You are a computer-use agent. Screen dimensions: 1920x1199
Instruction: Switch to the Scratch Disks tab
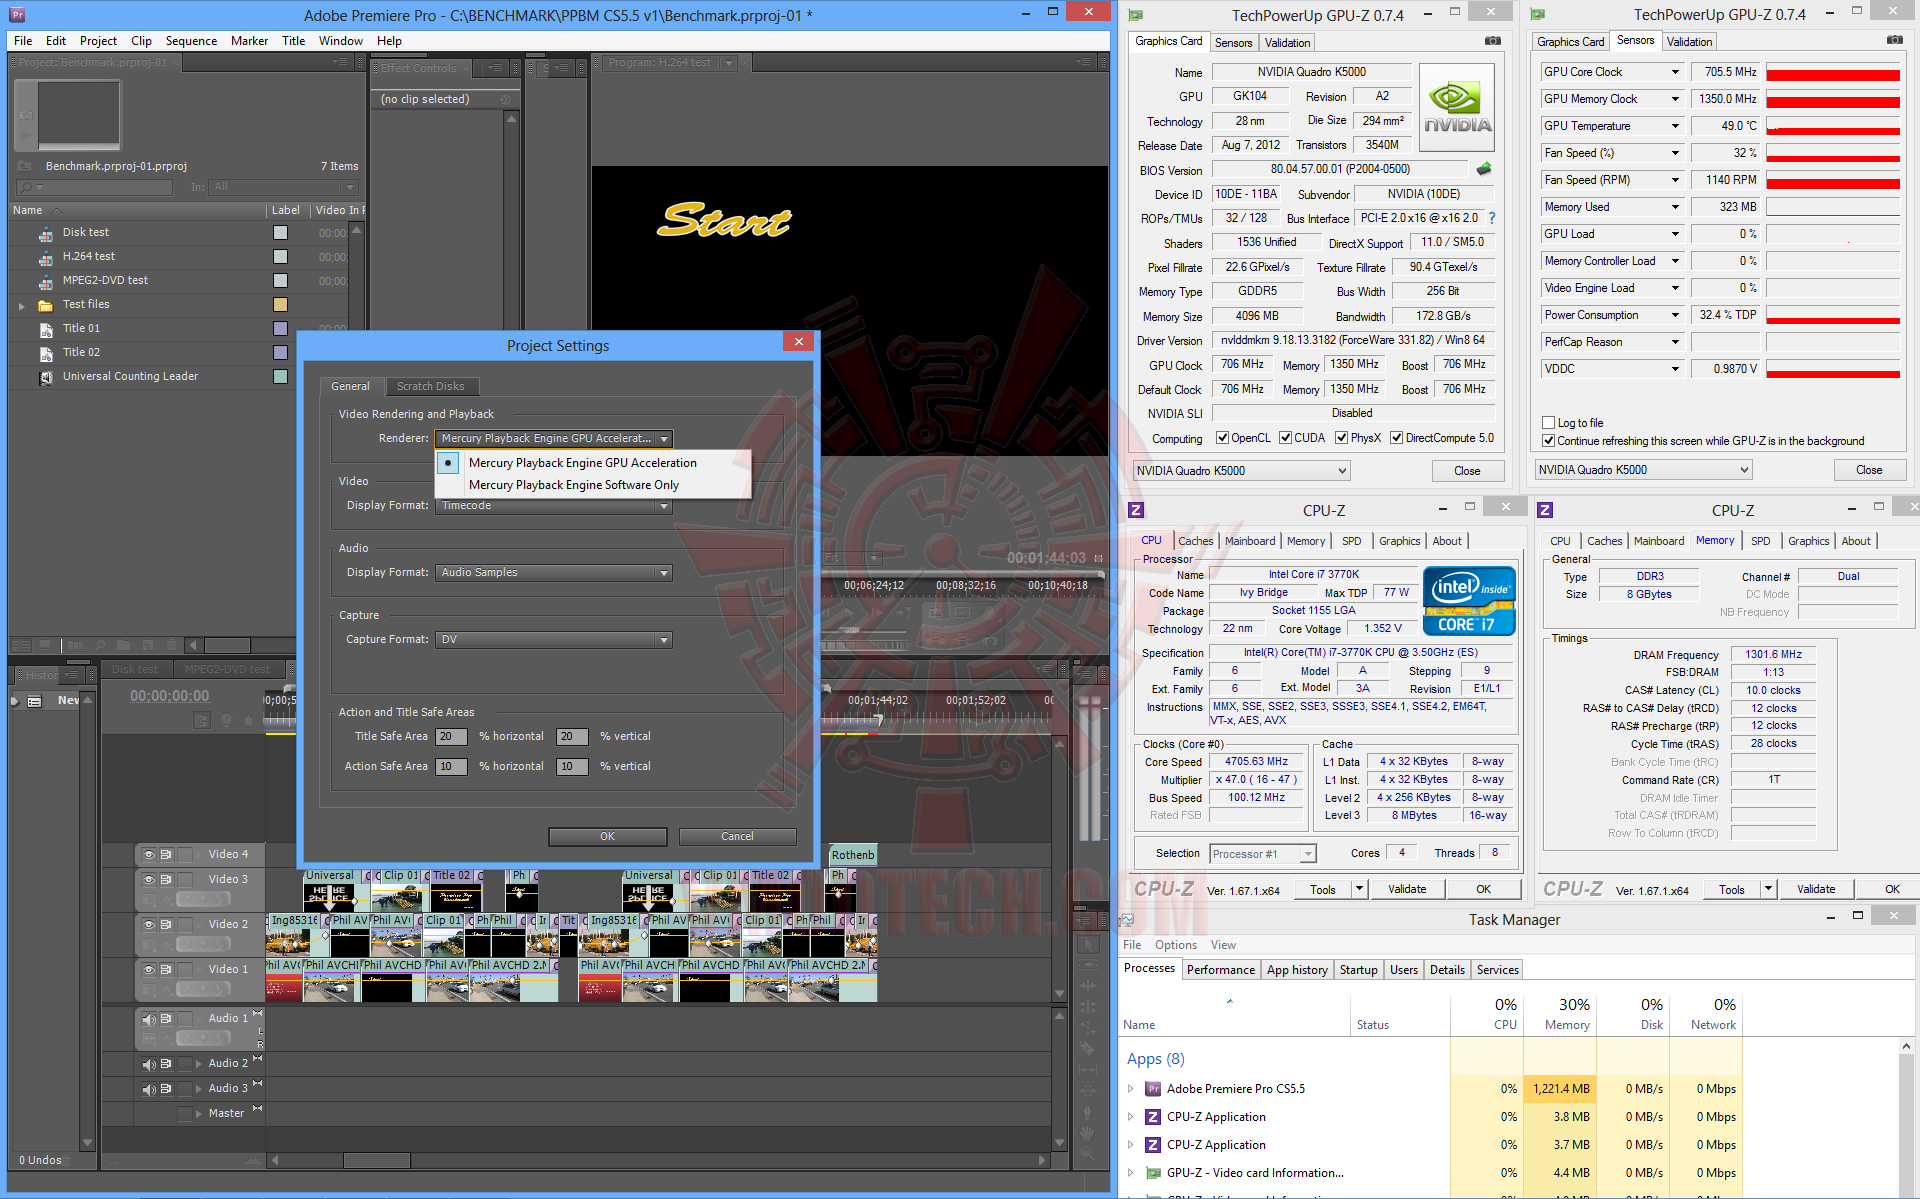pyautogui.click(x=430, y=386)
